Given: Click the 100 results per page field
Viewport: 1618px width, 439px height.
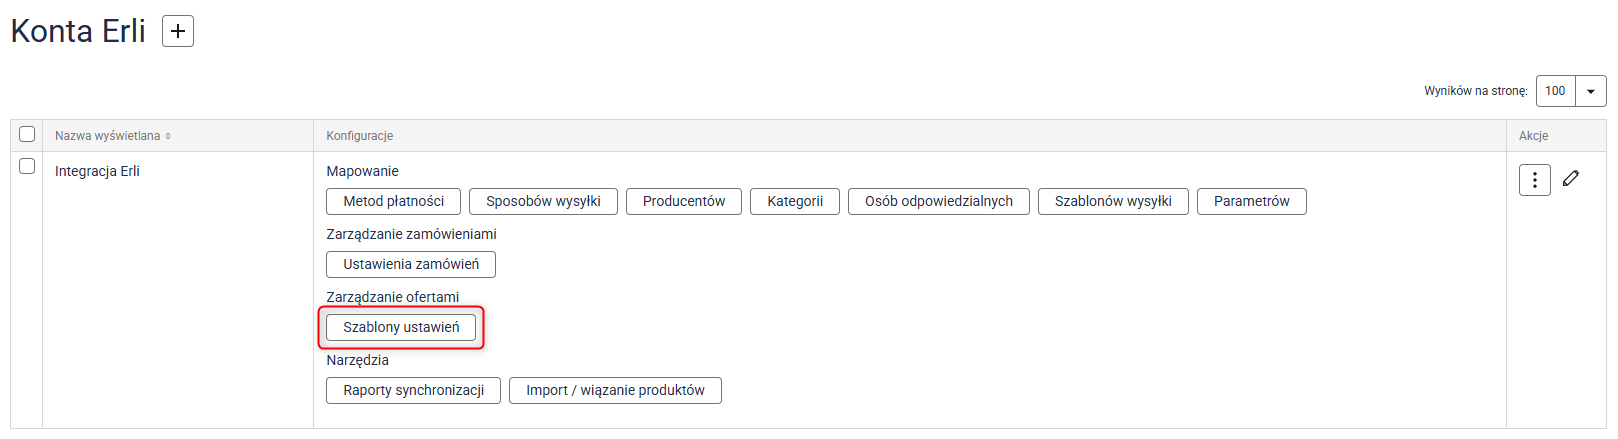Looking at the screenshot, I should [1555, 91].
